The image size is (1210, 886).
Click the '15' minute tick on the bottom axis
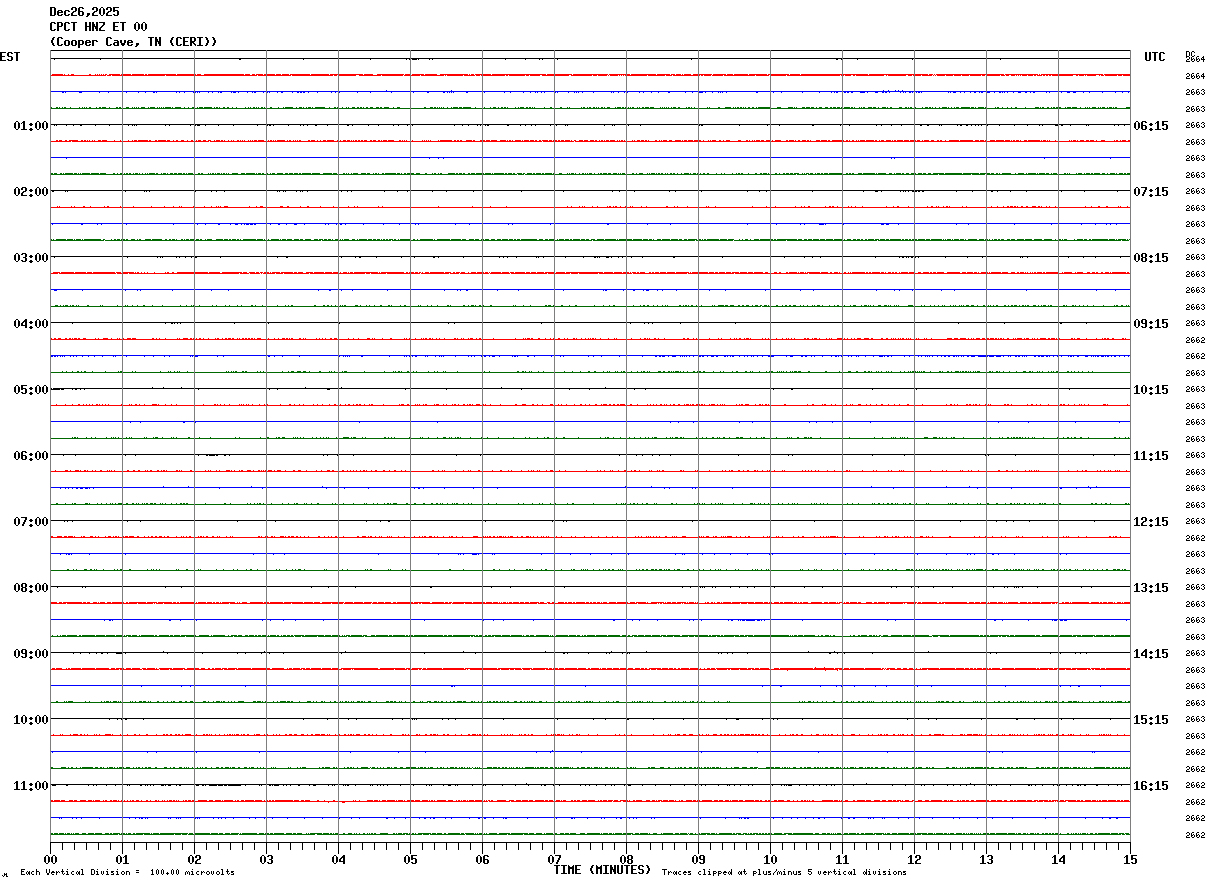click(1130, 859)
